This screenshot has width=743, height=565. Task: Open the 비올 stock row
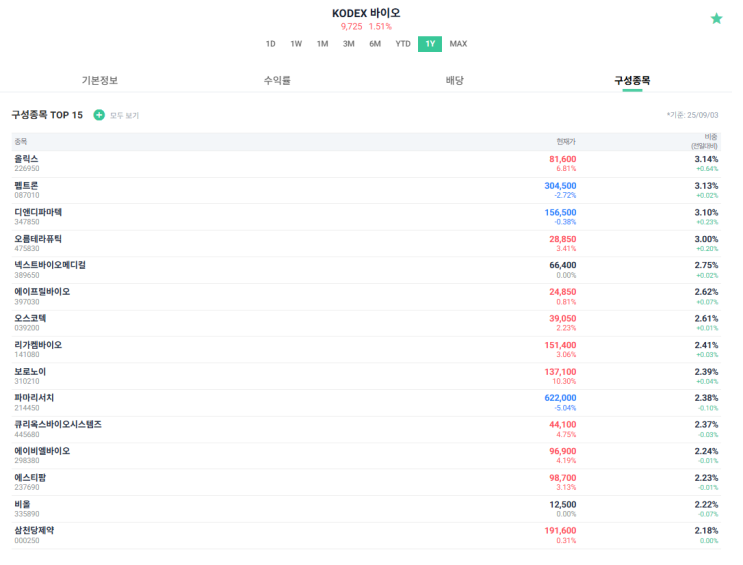point(366,509)
